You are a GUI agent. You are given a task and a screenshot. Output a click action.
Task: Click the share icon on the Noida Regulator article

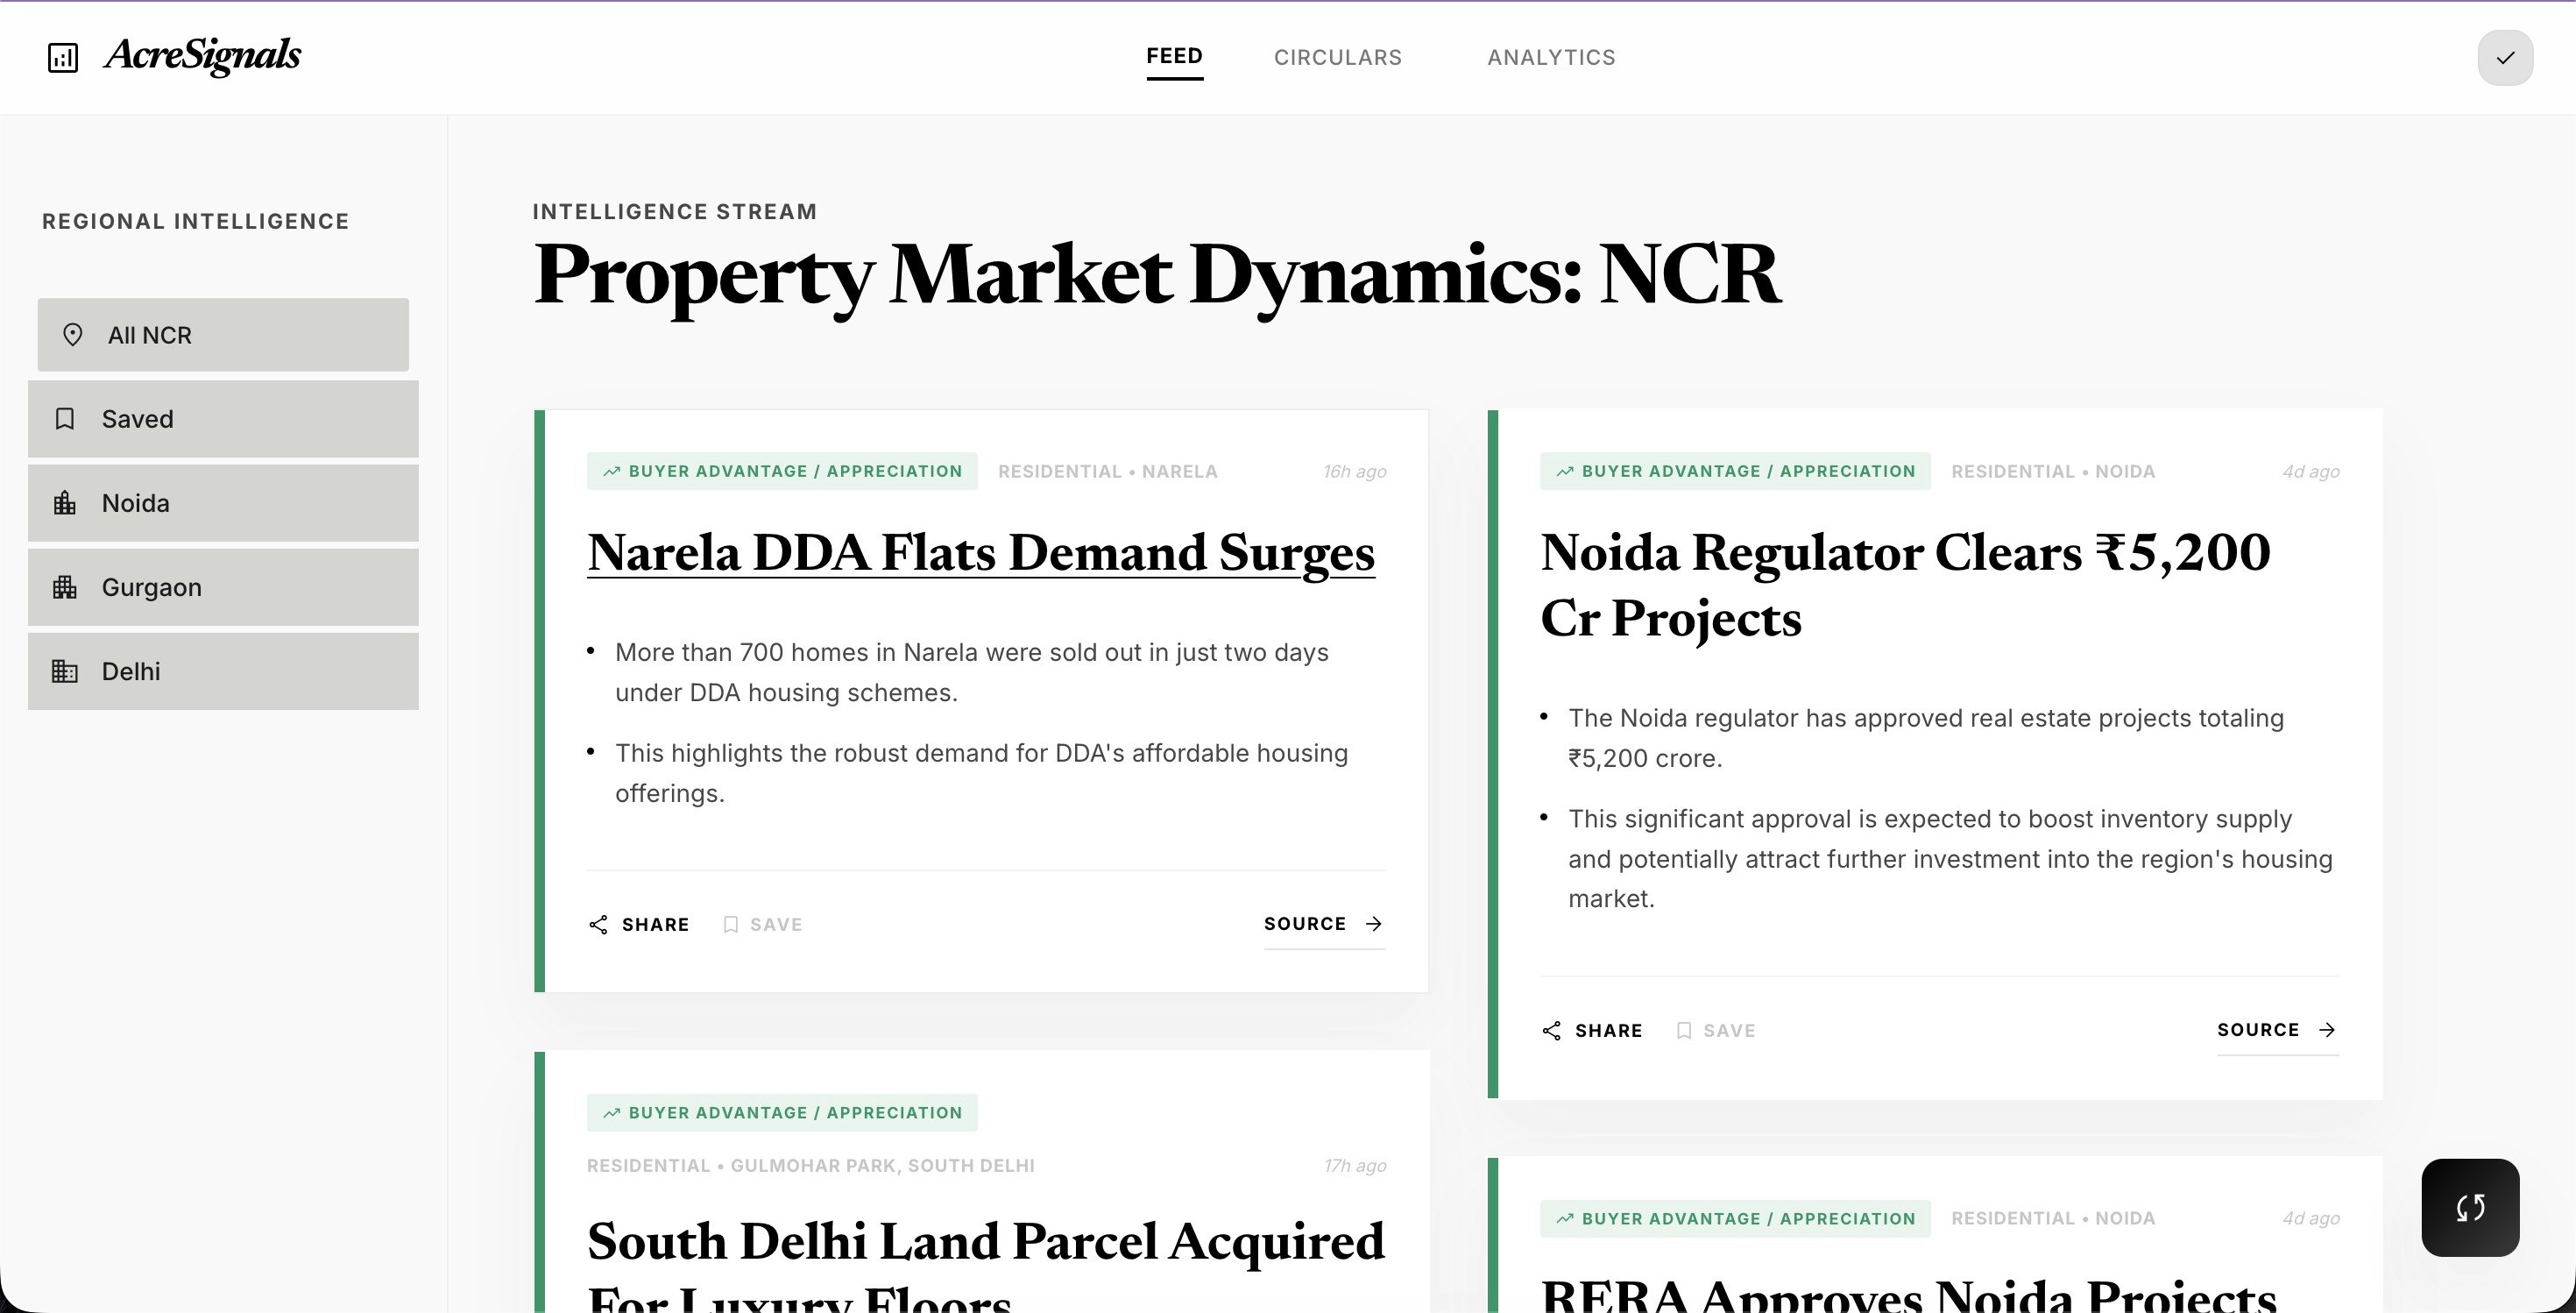point(1551,1030)
